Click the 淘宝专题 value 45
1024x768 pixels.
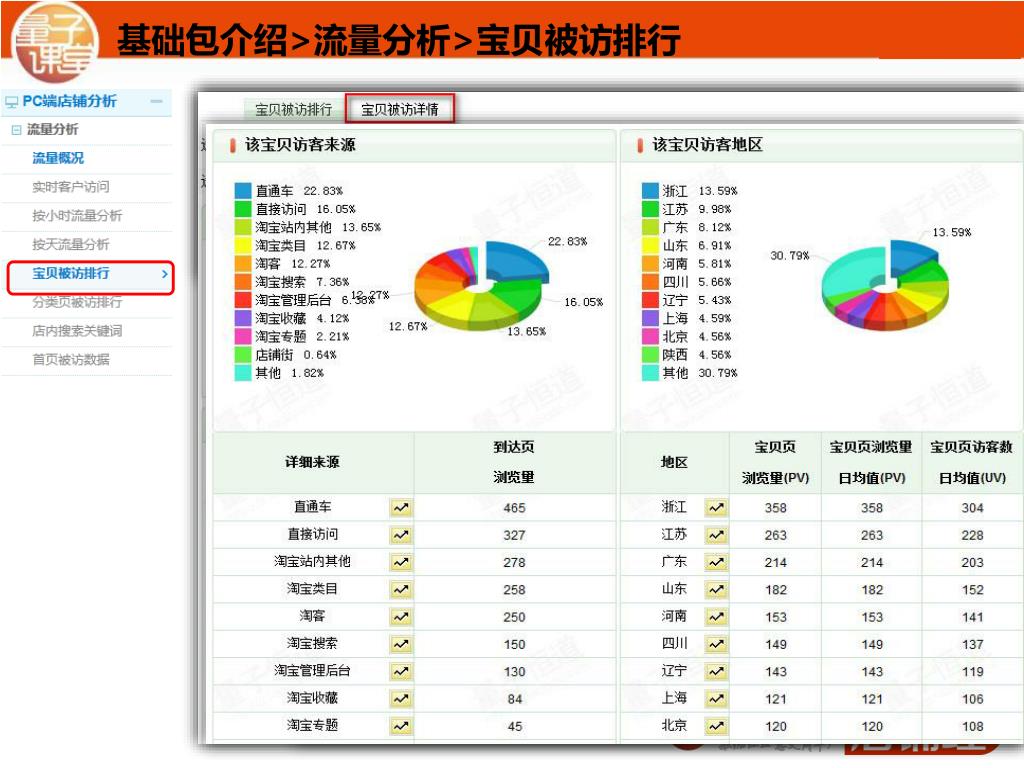515,727
